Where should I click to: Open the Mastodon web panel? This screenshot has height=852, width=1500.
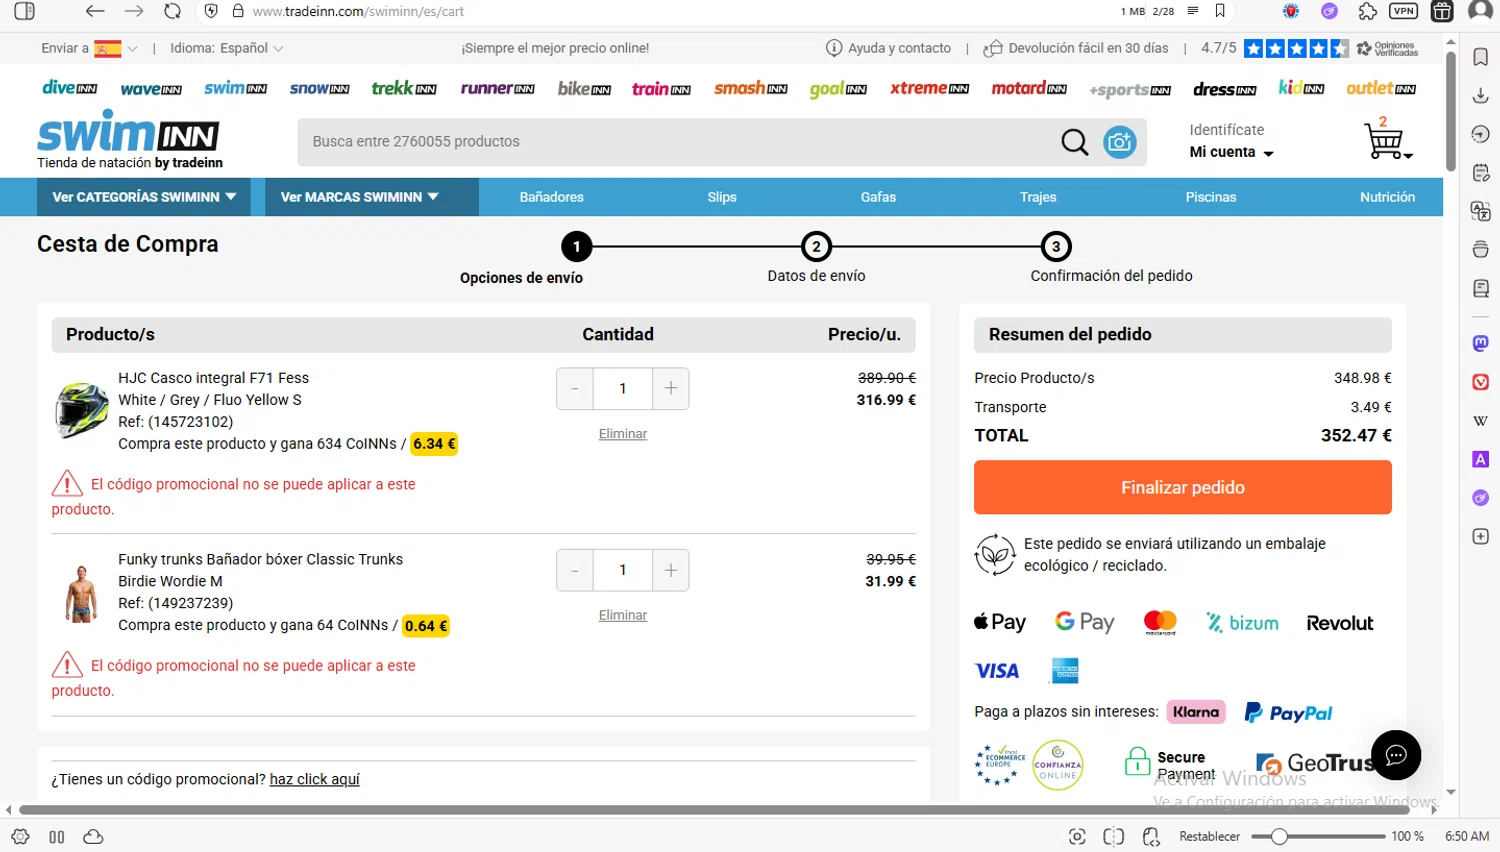[1481, 343]
